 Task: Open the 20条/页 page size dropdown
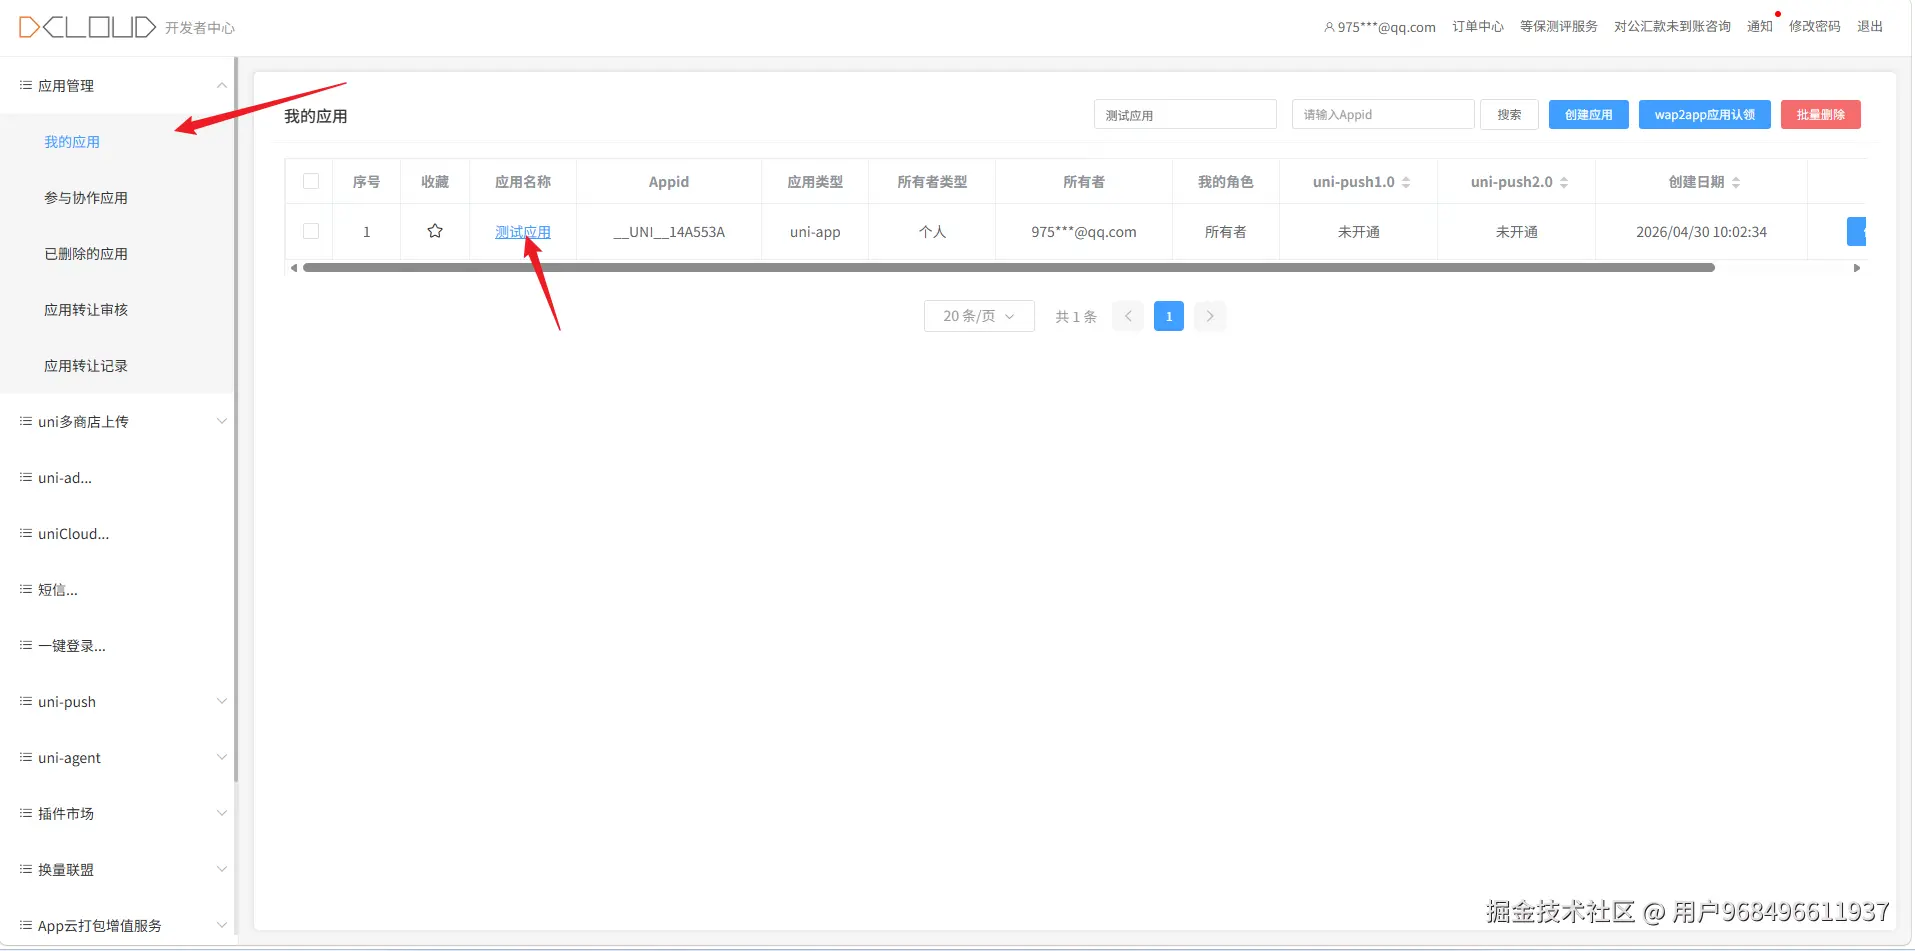[x=978, y=316]
